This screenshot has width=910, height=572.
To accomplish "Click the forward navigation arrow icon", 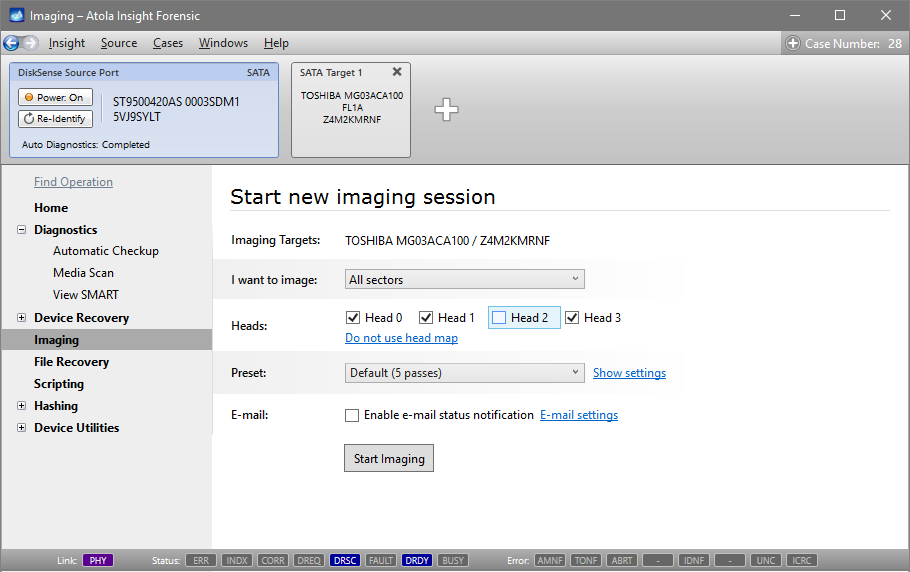I will 30,43.
